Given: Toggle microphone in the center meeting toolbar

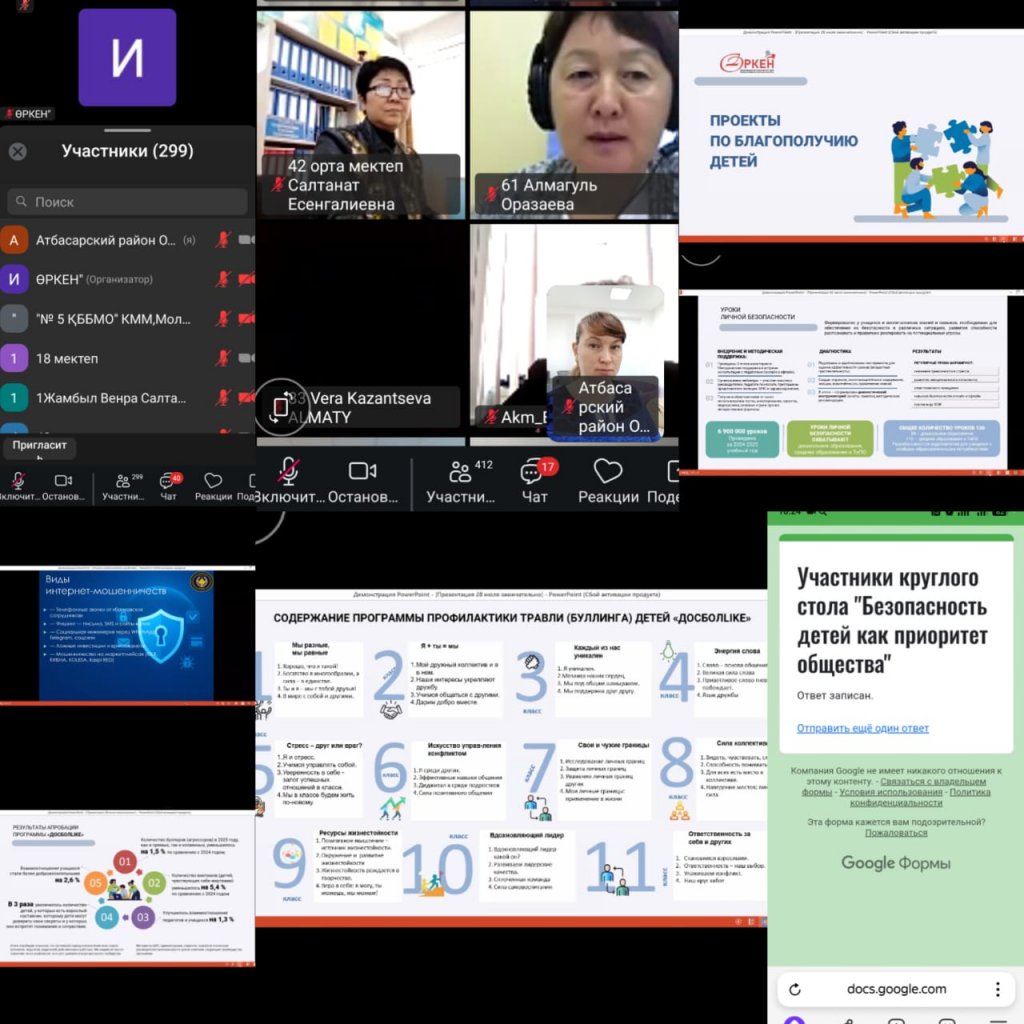Looking at the screenshot, I should (x=289, y=479).
